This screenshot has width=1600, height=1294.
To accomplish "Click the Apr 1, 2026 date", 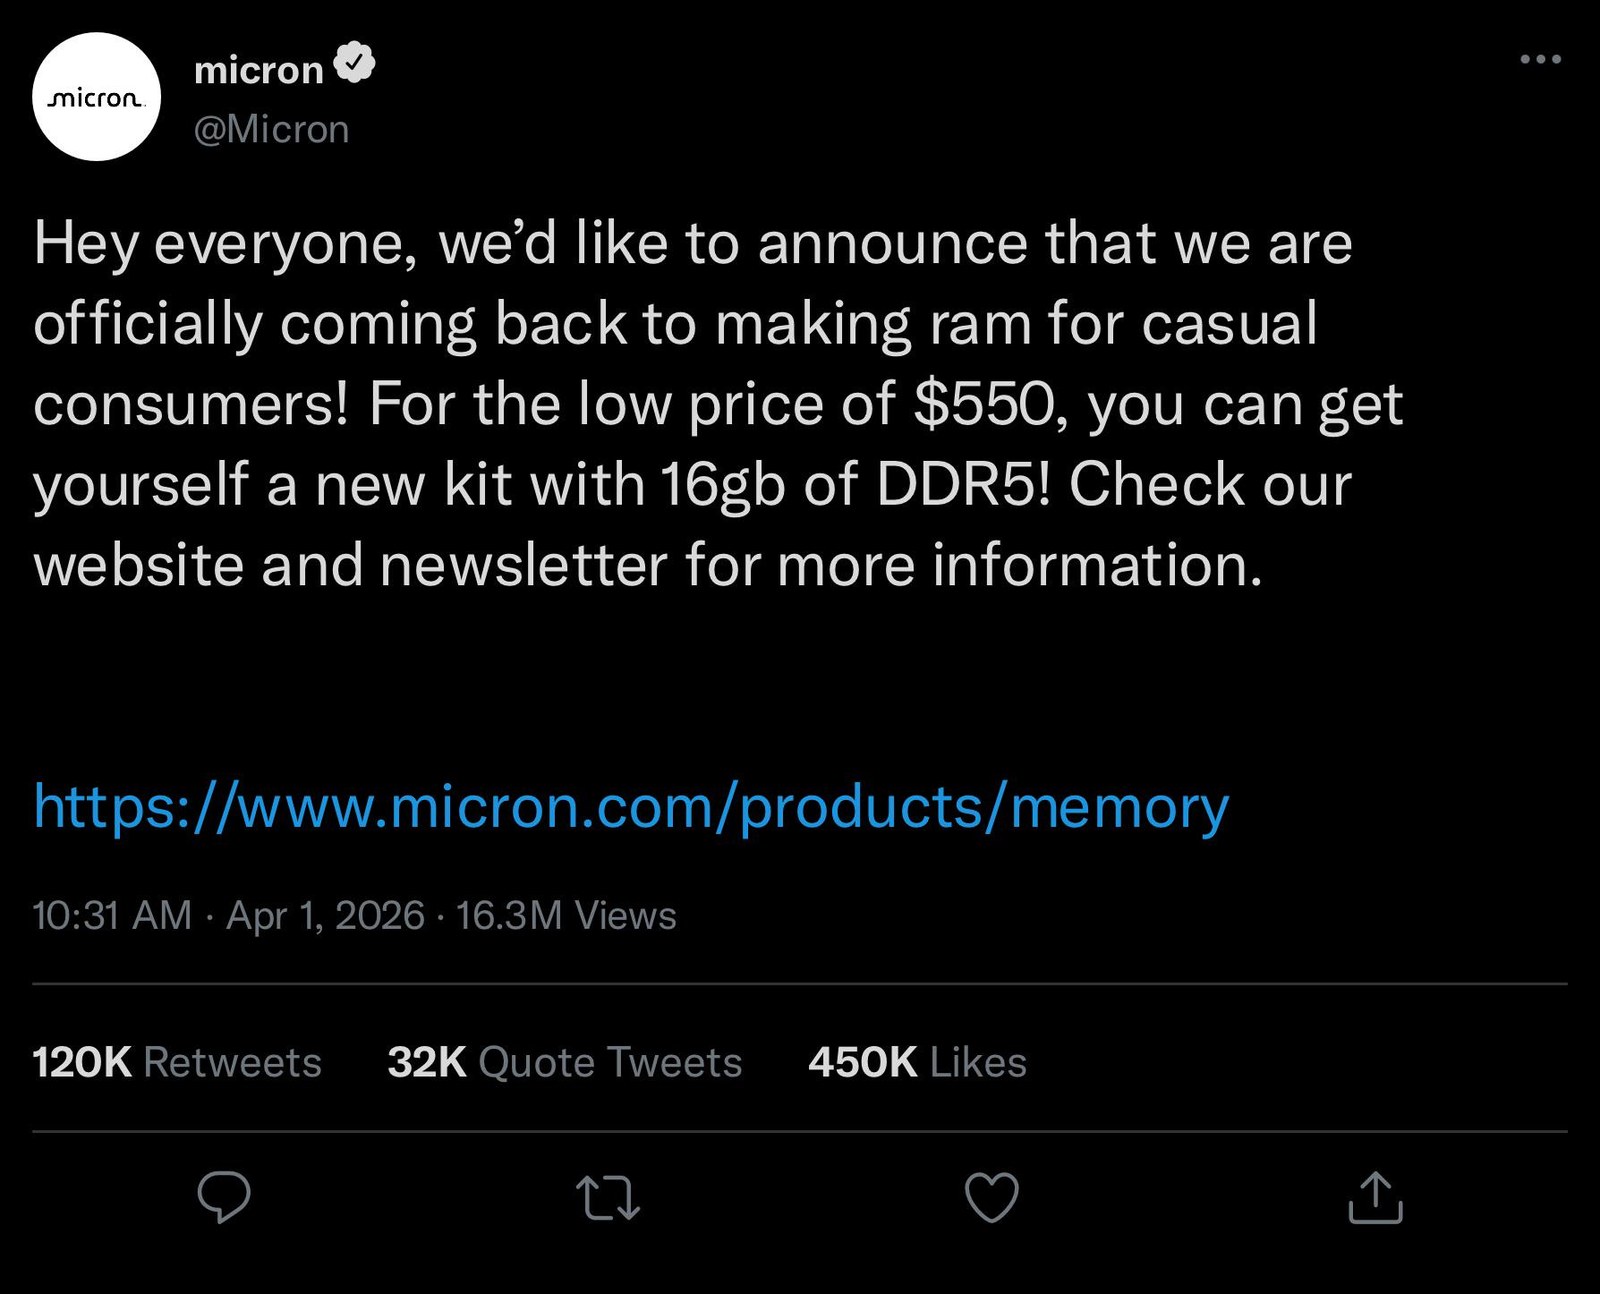I will pyautogui.click(x=326, y=915).
